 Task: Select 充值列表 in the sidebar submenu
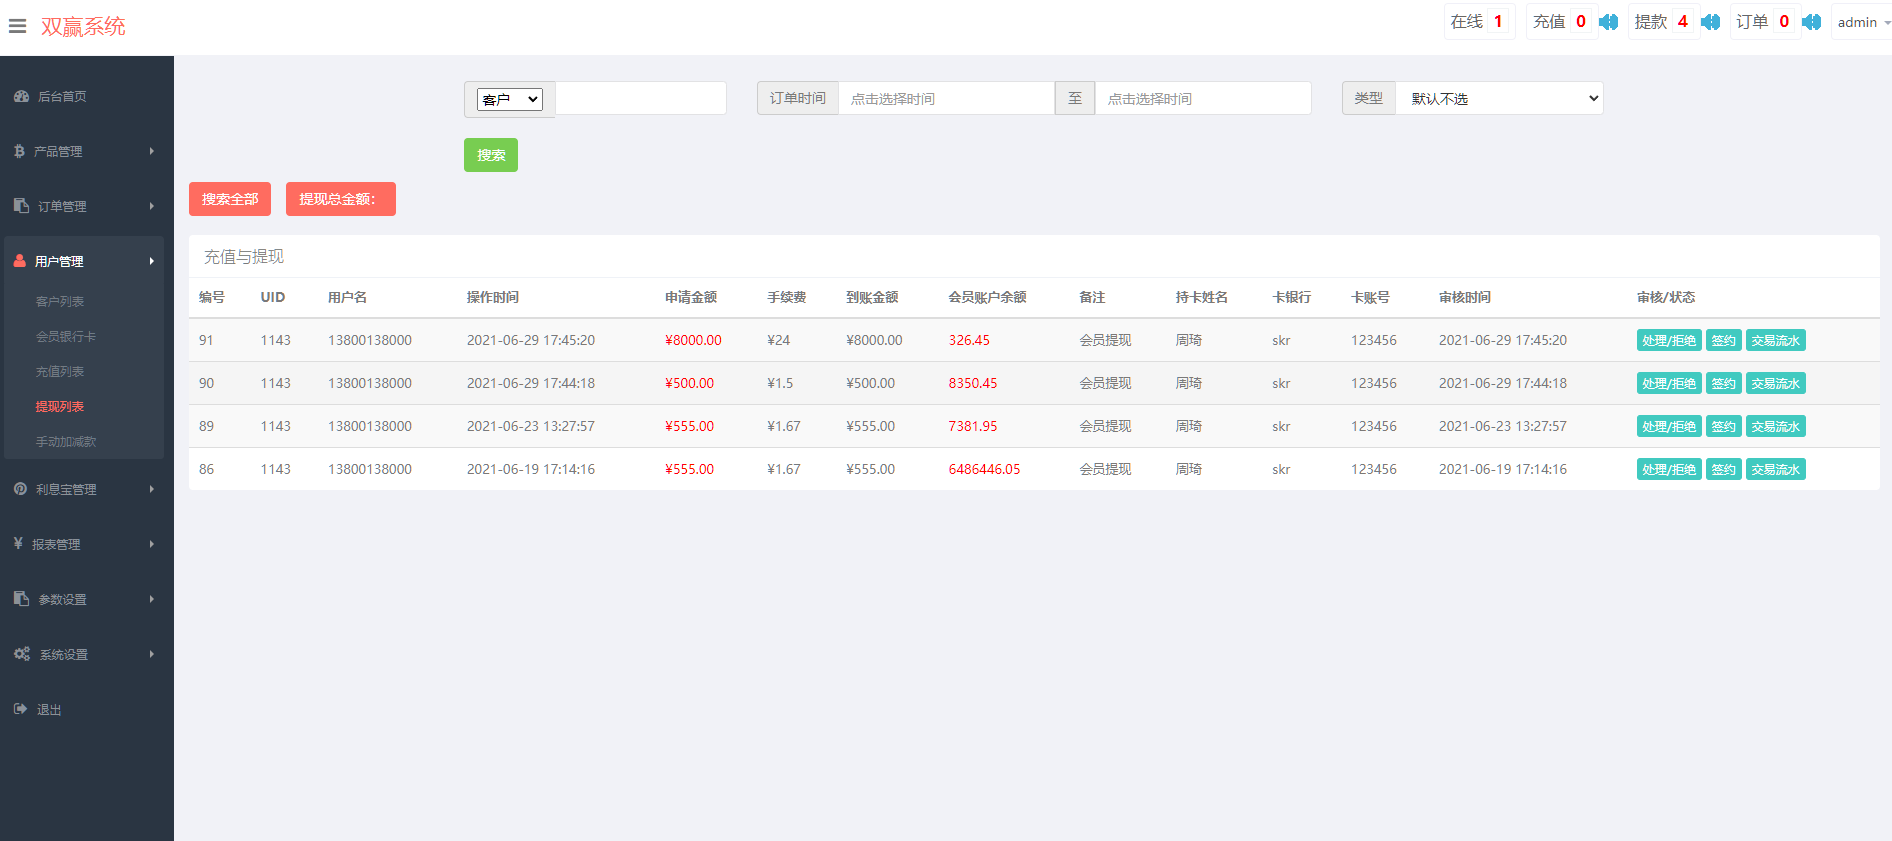pos(60,371)
